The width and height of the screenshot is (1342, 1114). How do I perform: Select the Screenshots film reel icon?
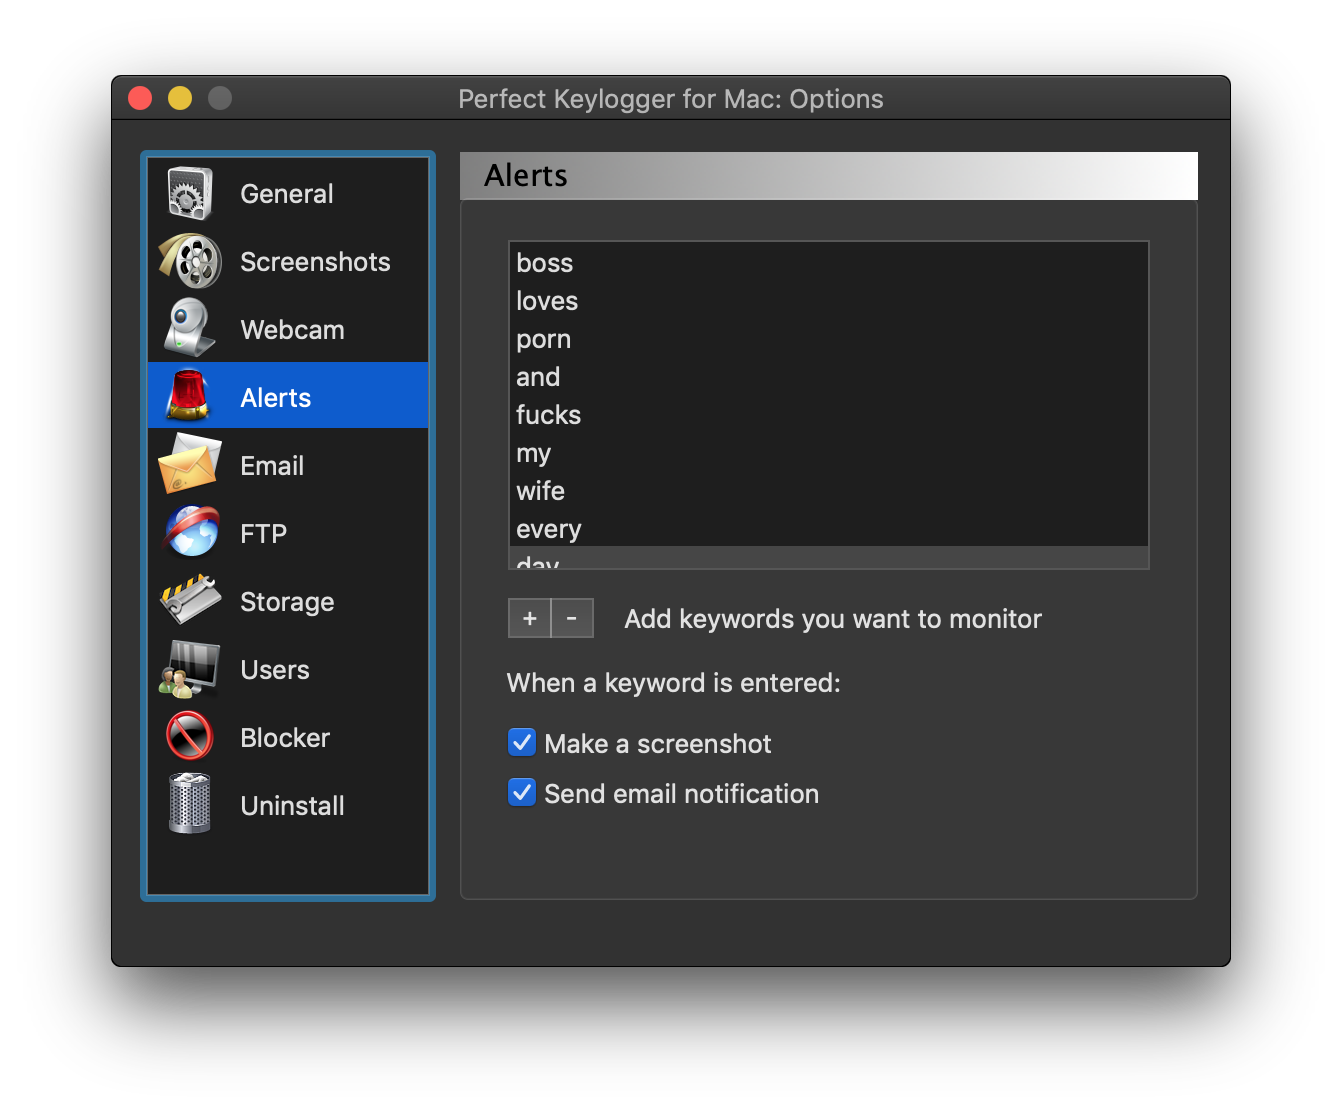coord(189,261)
